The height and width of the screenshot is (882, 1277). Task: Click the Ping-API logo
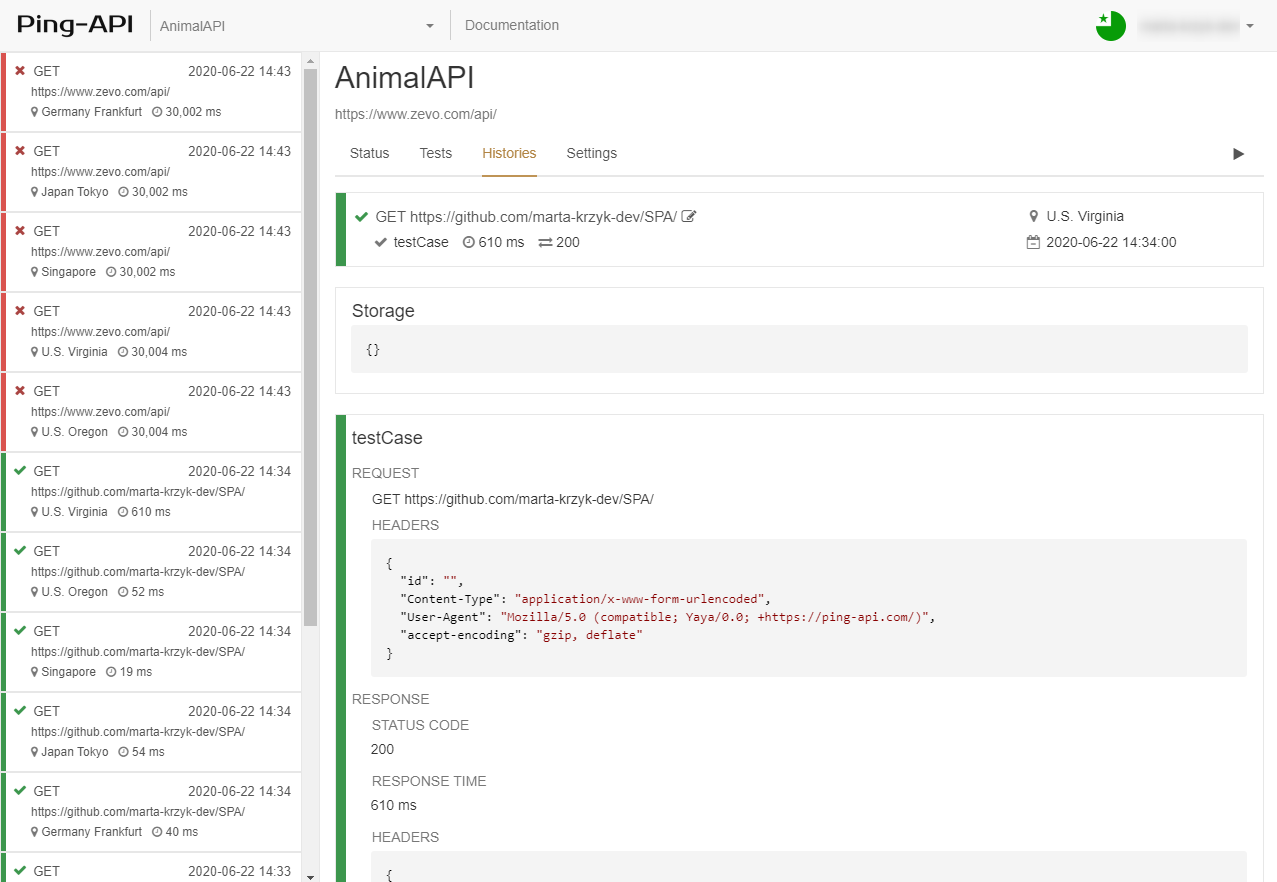(x=75, y=26)
